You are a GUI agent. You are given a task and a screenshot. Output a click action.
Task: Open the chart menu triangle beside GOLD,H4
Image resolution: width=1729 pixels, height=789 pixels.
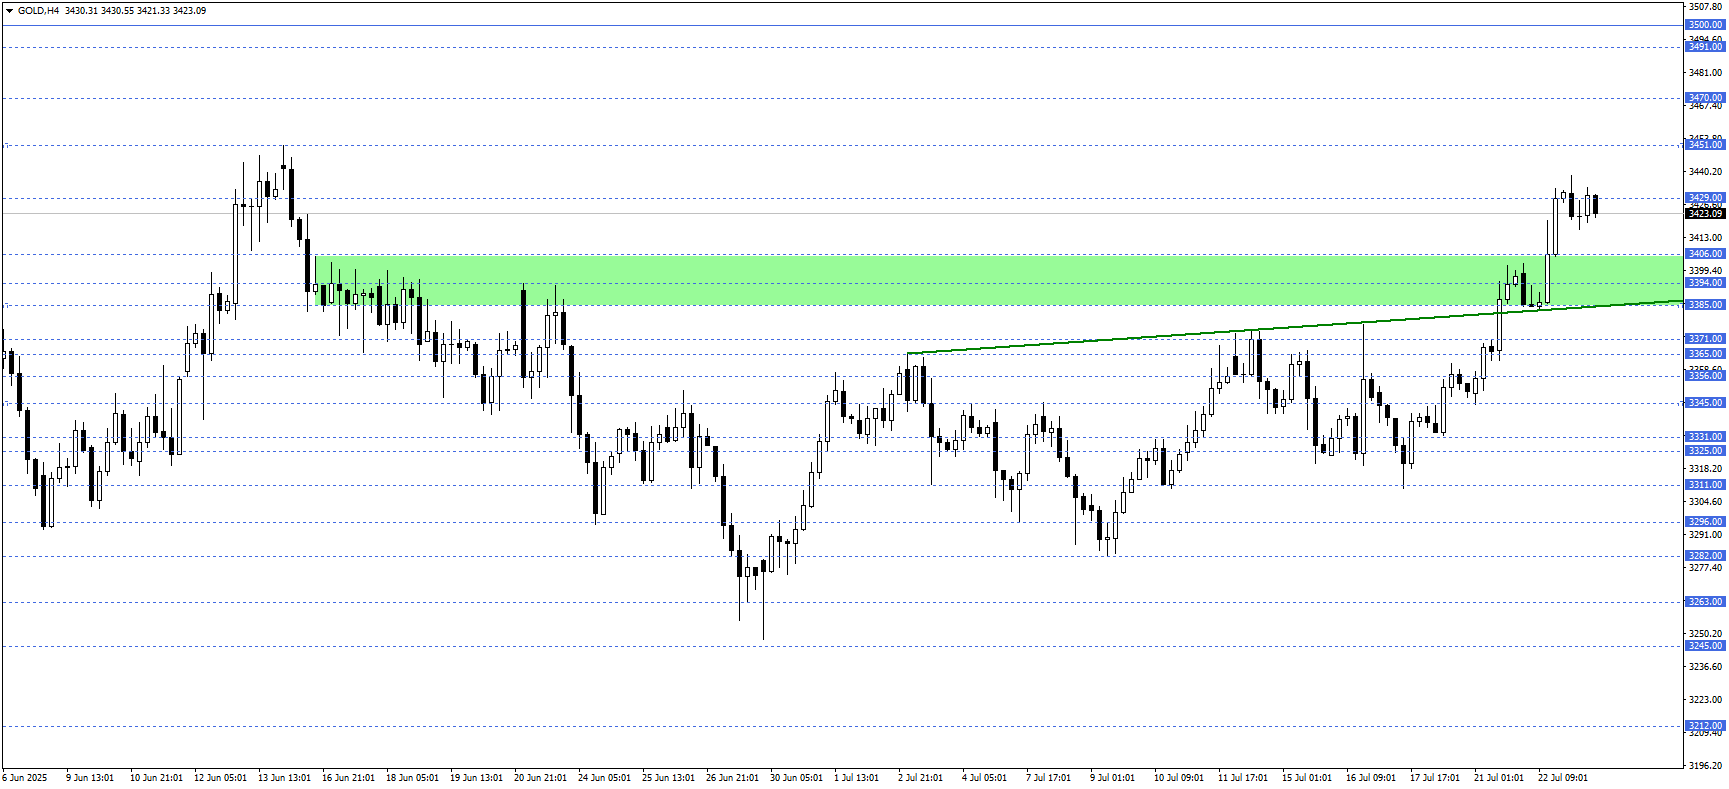9,11
